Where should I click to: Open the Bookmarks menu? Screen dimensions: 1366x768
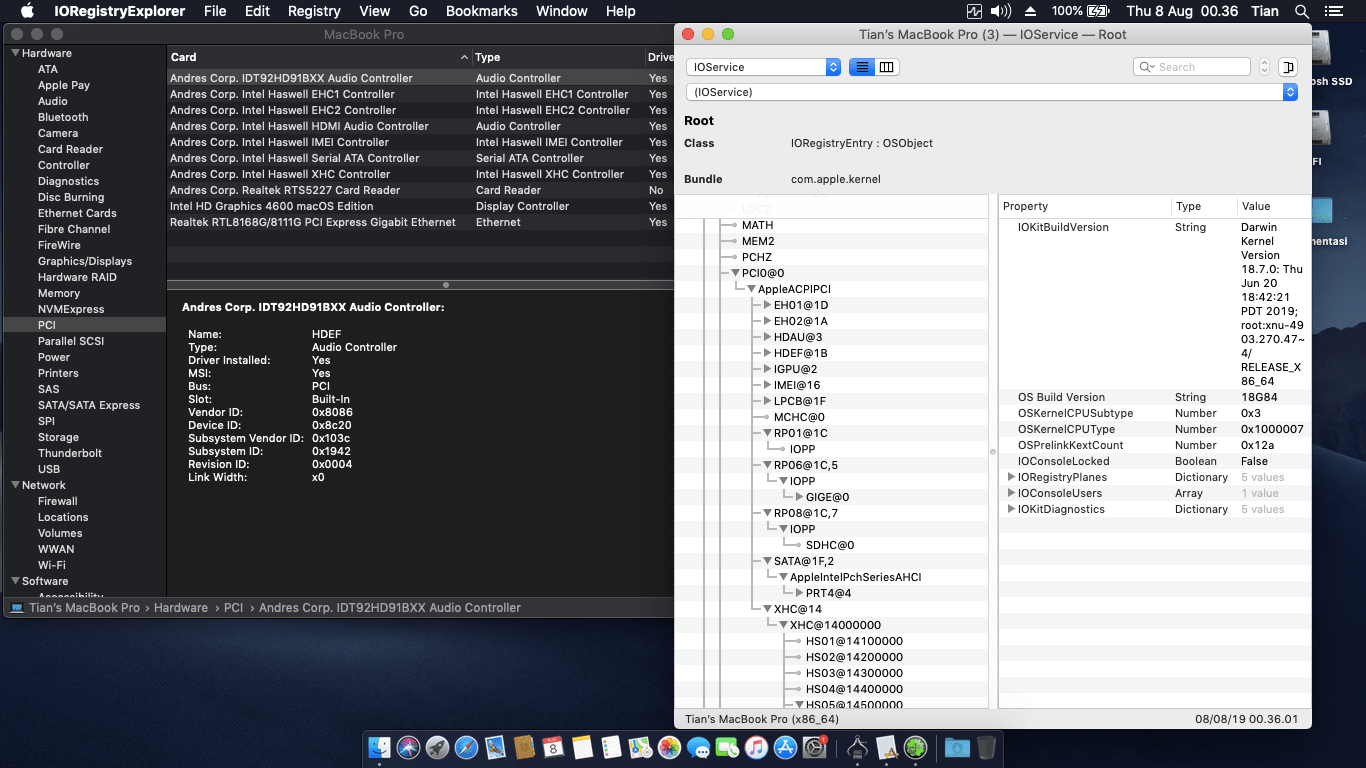click(x=481, y=11)
